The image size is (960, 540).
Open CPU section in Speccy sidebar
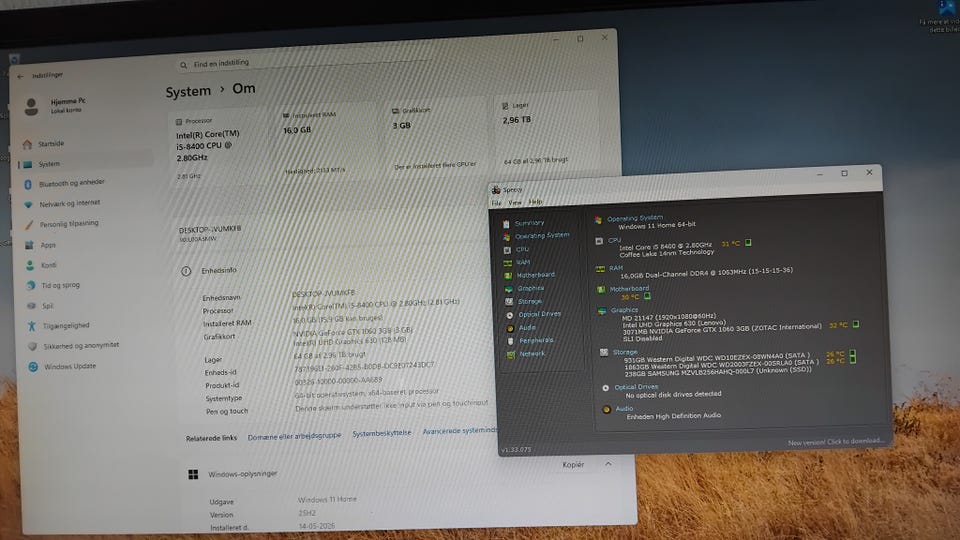pyautogui.click(x=522, y=249)
